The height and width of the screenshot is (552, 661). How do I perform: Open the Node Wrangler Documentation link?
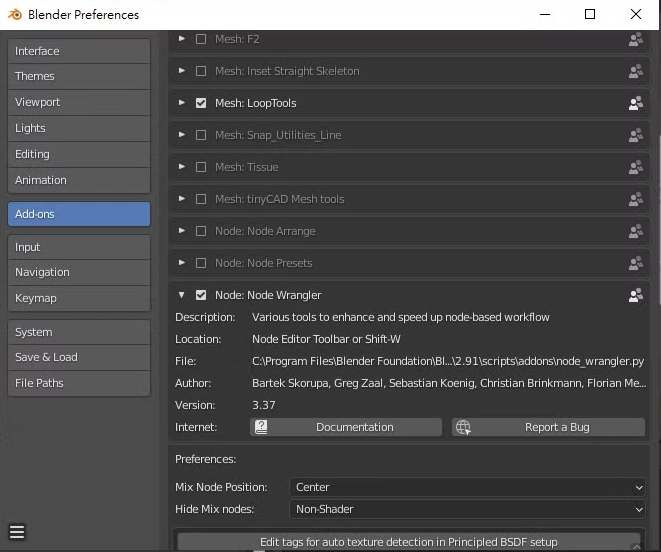click(x=346, y=427)
